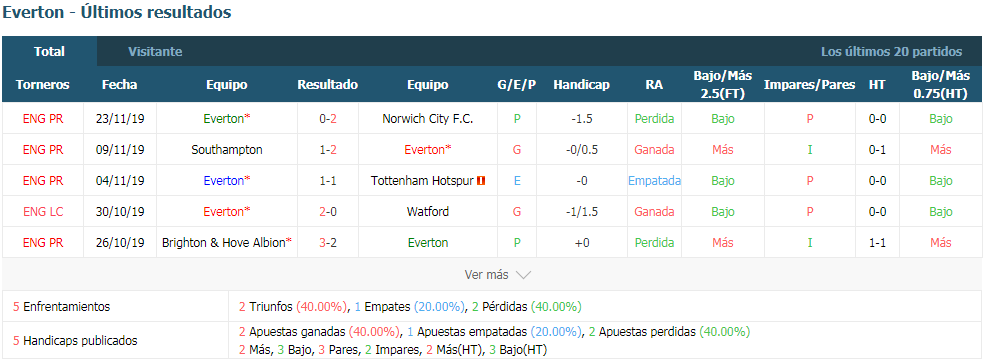This screenshot has width=987, height=363.
Task: Click the Tottenham Hotspur team name
Action: tap(422, 181)
